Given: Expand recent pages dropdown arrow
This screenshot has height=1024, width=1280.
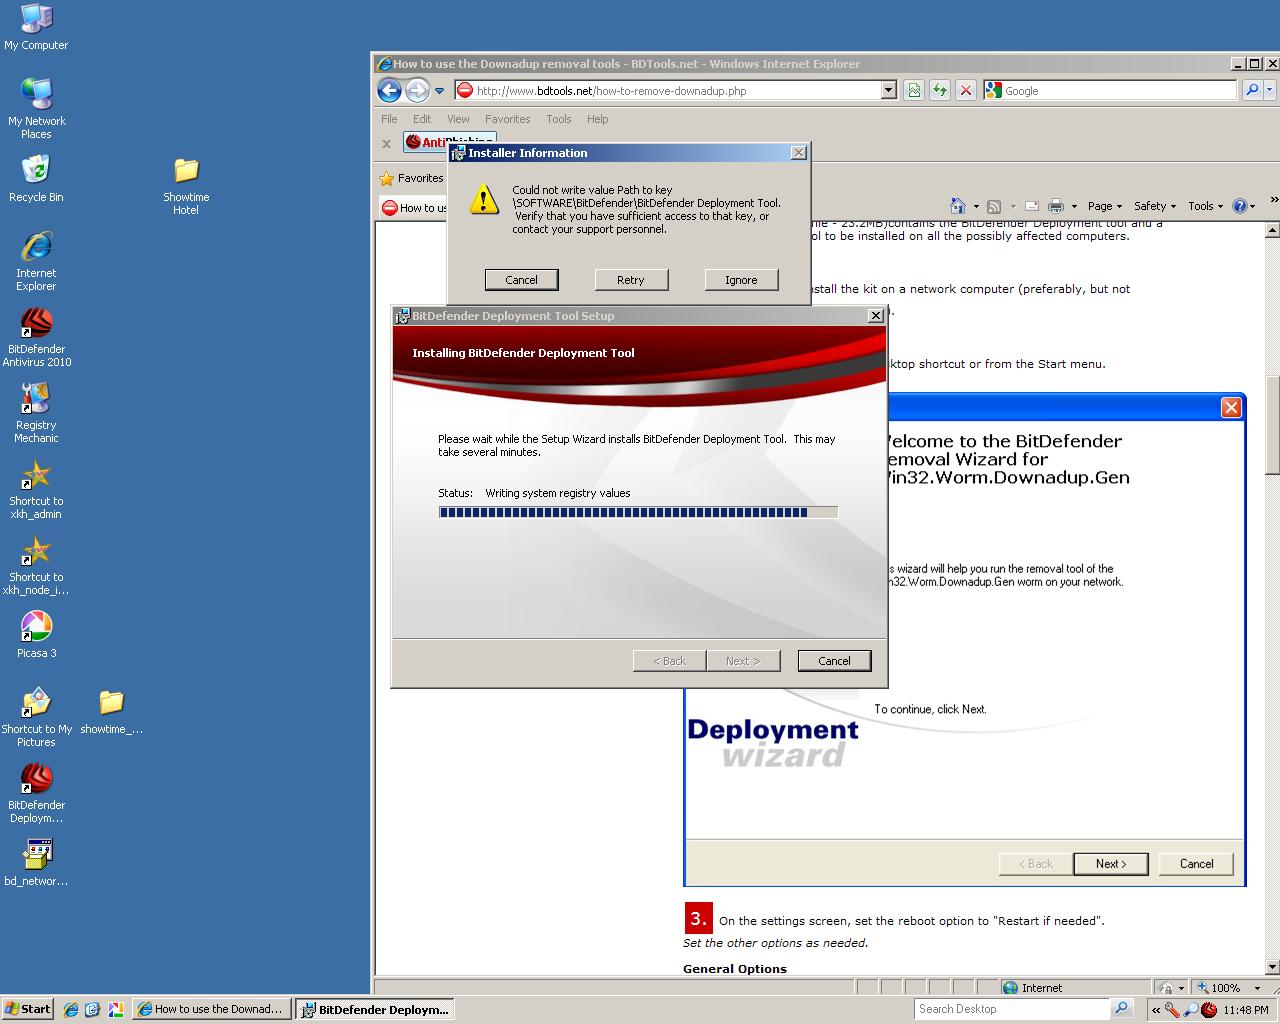Looking at the screenshot, I should pyautogui.click(x=439, y=91).
